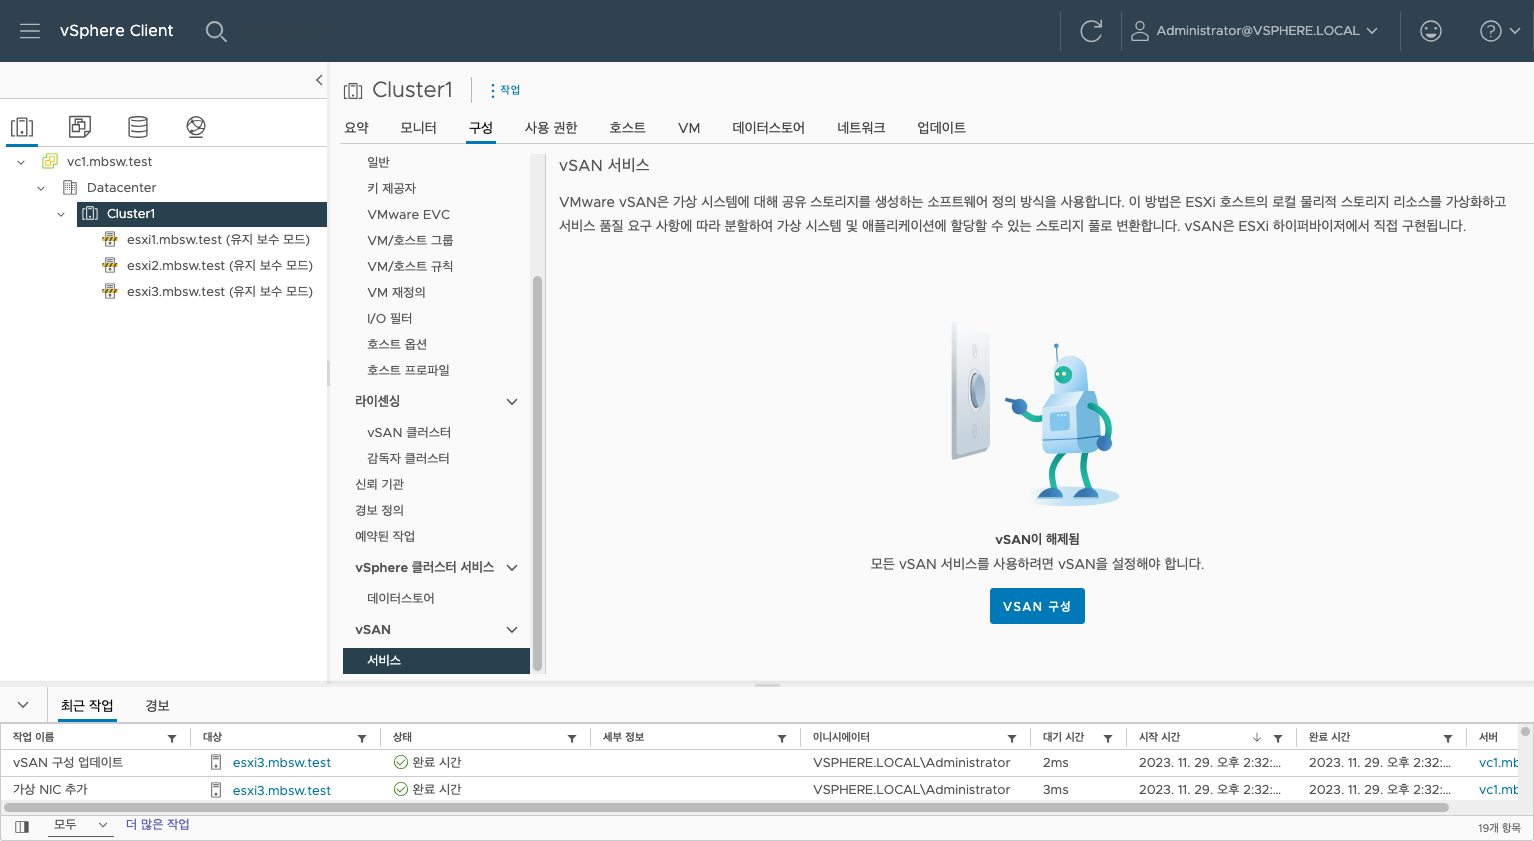The width and height of the screenshot is (1534, 841).
Task: Collapse the Datacenter tree node
Action: [x=41, y=188]
